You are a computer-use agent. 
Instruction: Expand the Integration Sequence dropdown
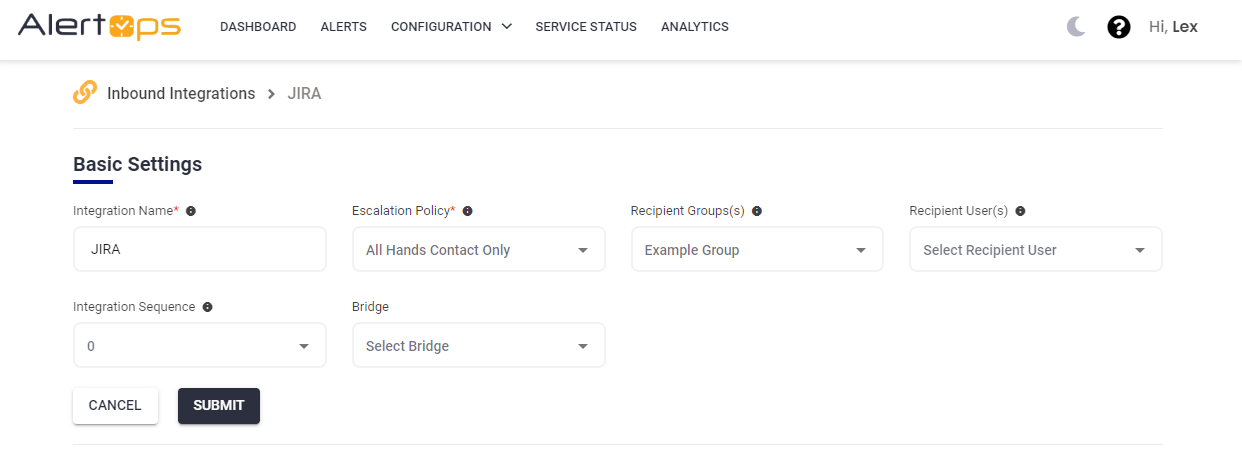199,346
